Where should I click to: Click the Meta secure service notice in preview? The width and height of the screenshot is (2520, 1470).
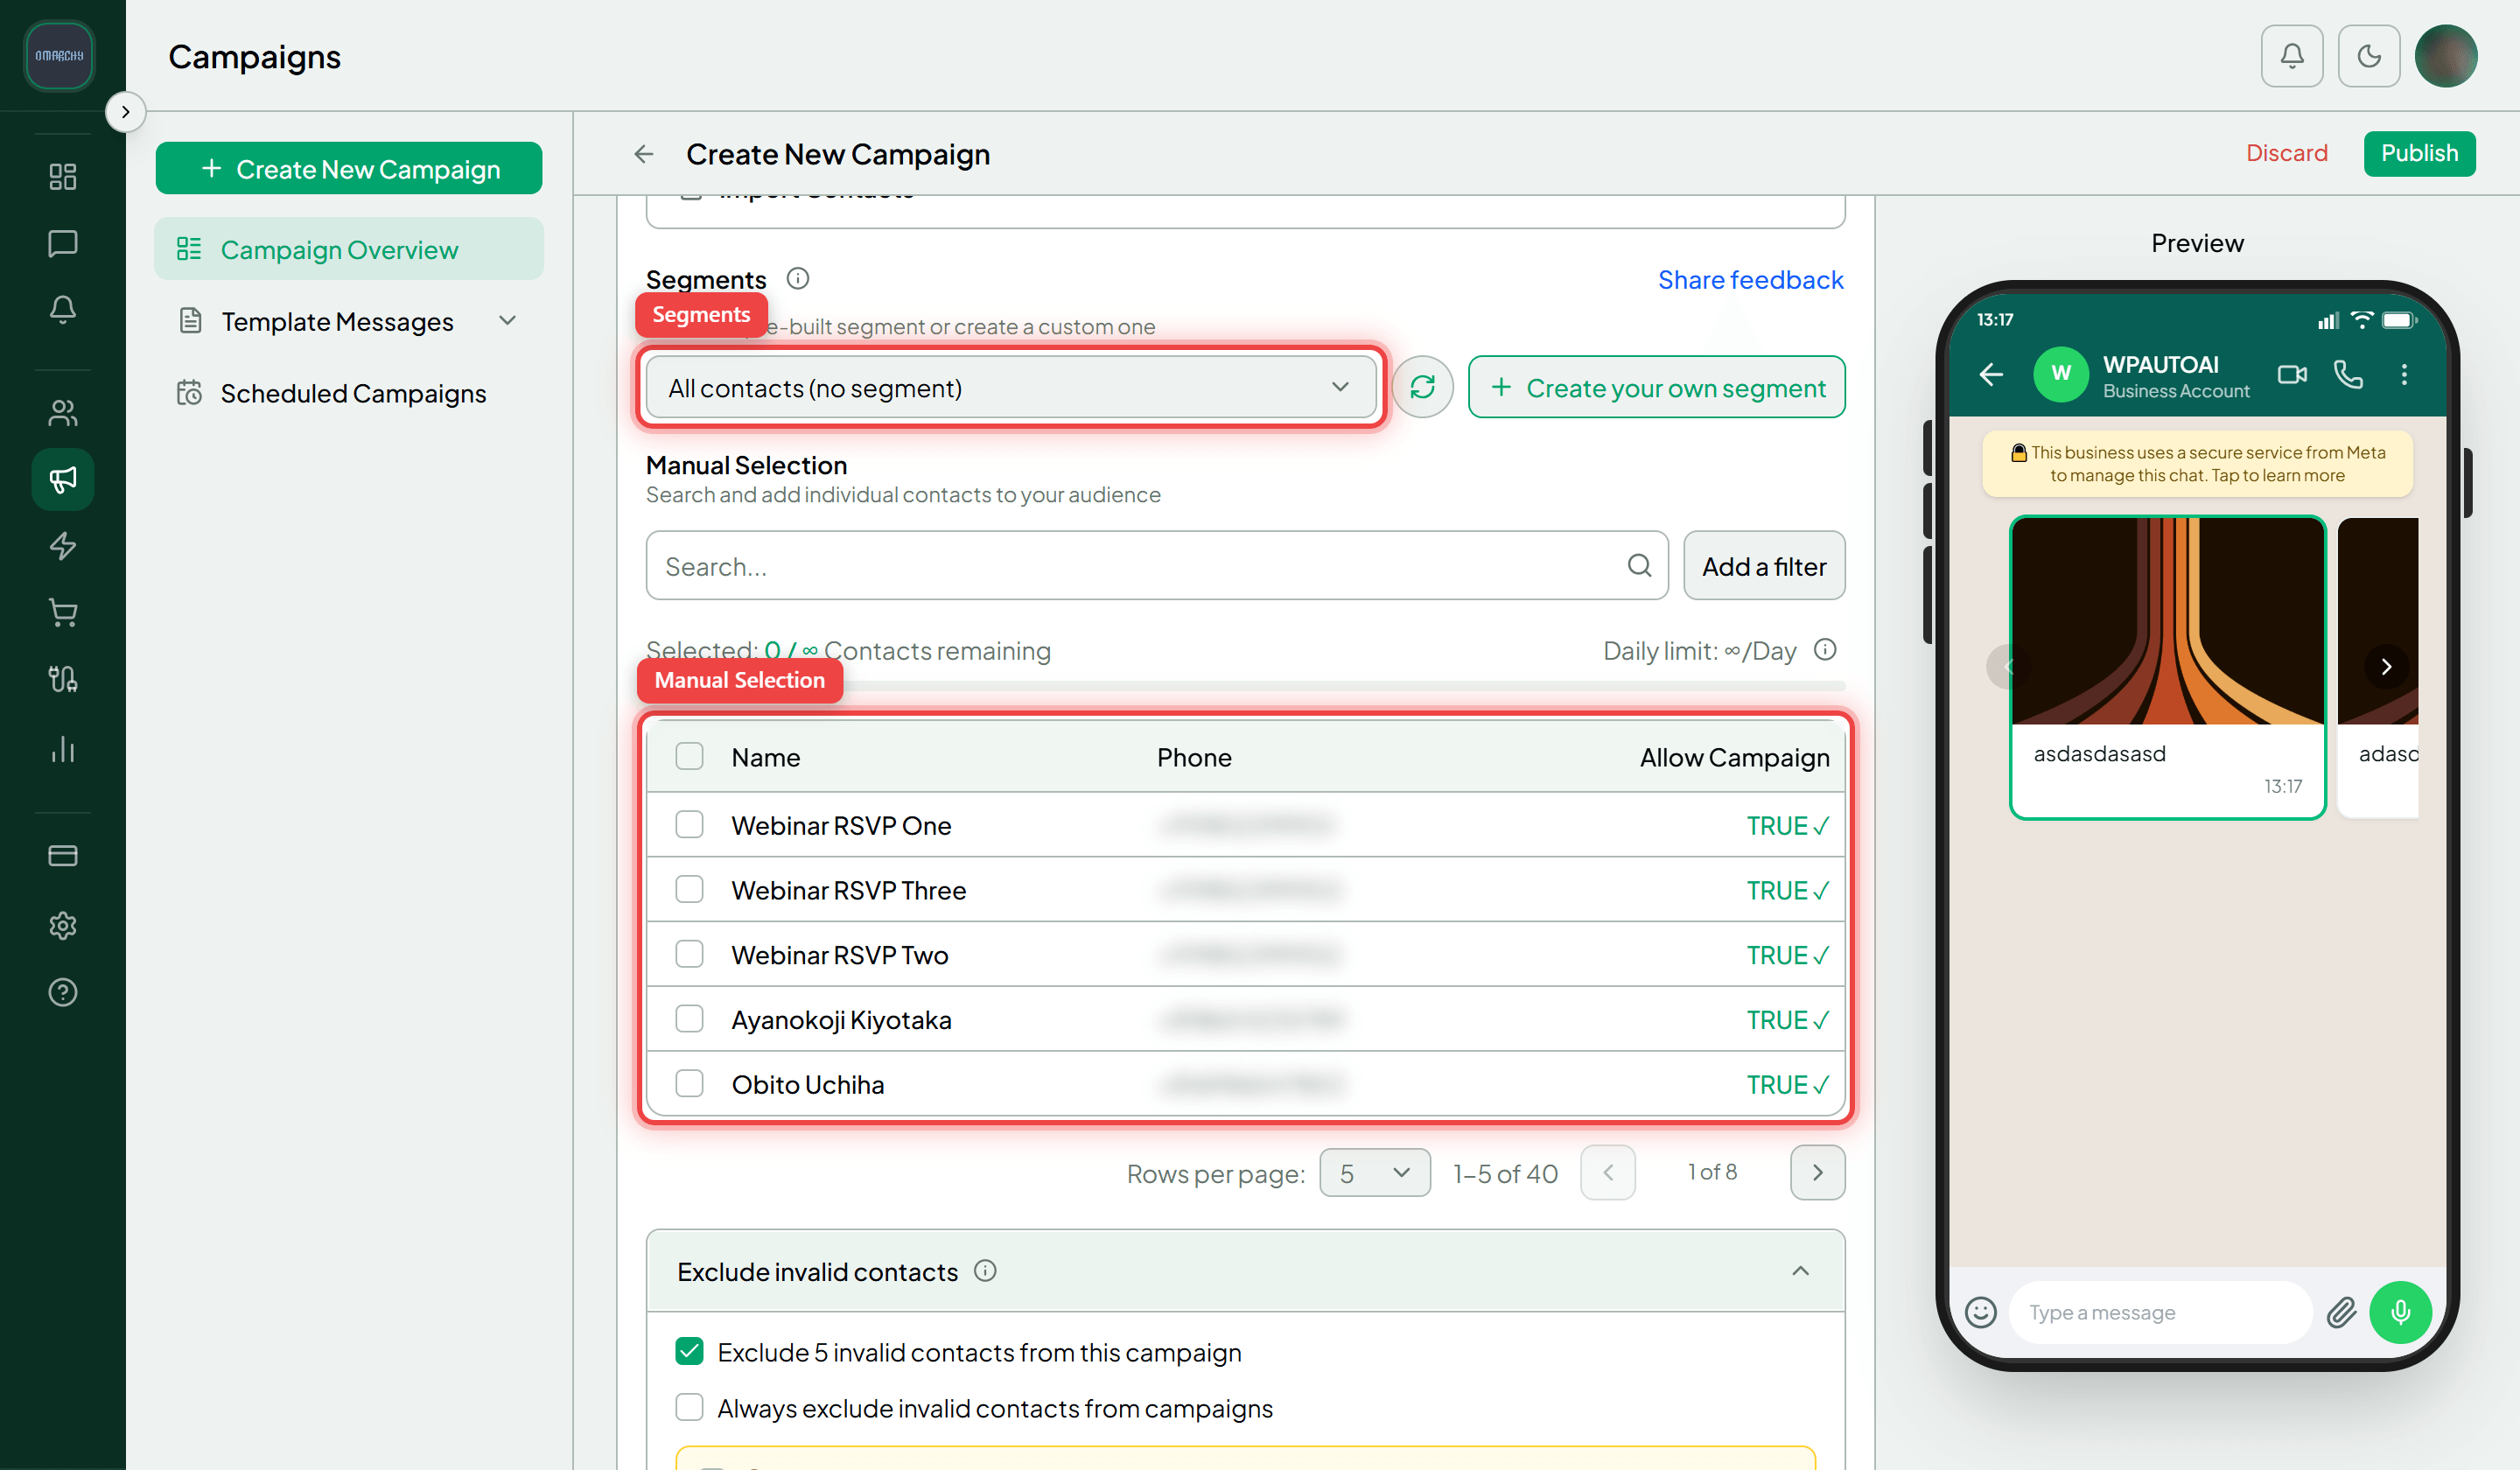tap(2197, 464)
